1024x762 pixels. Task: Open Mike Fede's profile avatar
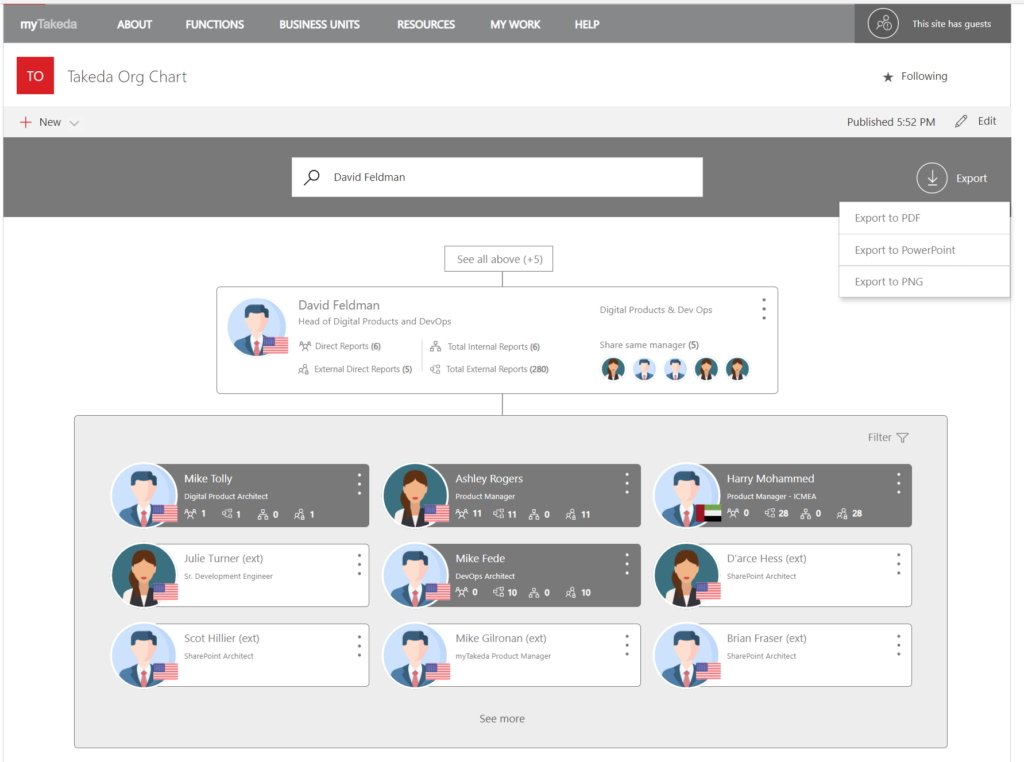(415, 576)
